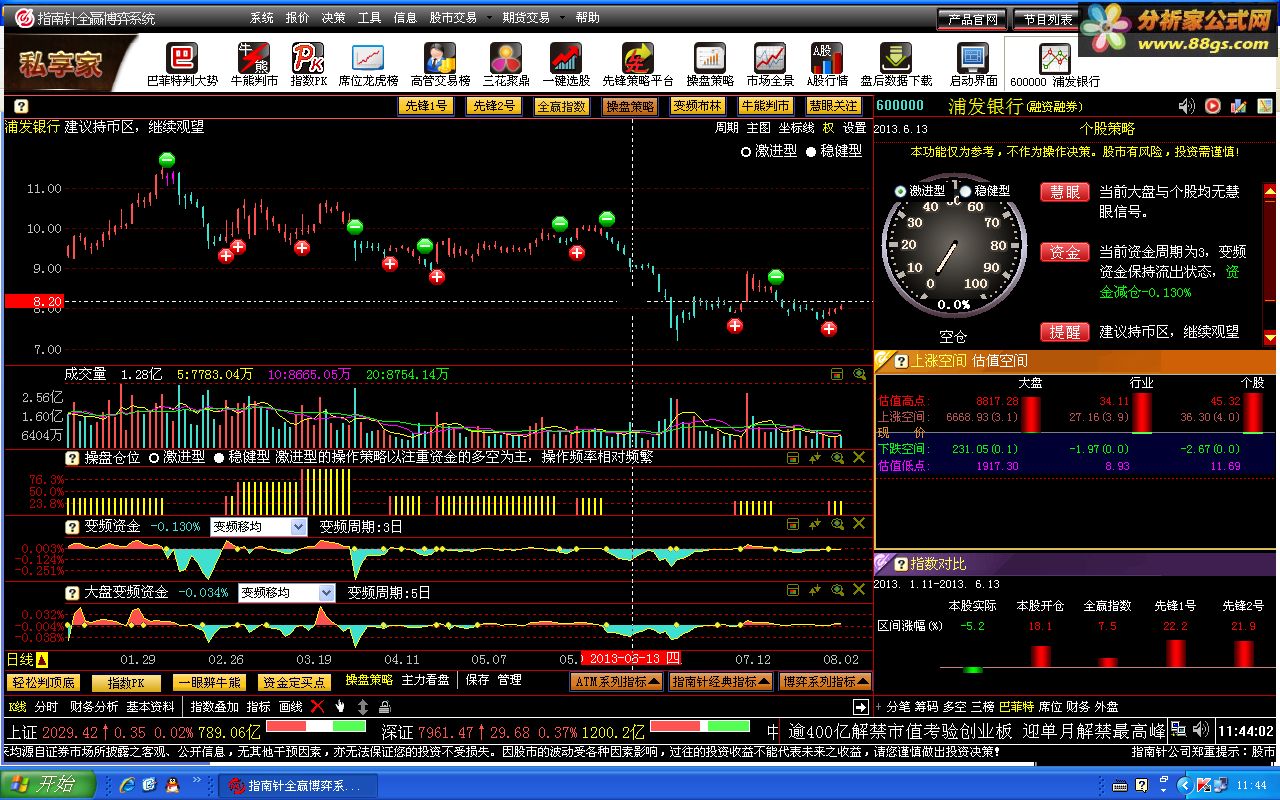This screenshot has width=1280, height=800.
Task: Expand the 博弈系列指标 menu
Action: click(824, 681)
